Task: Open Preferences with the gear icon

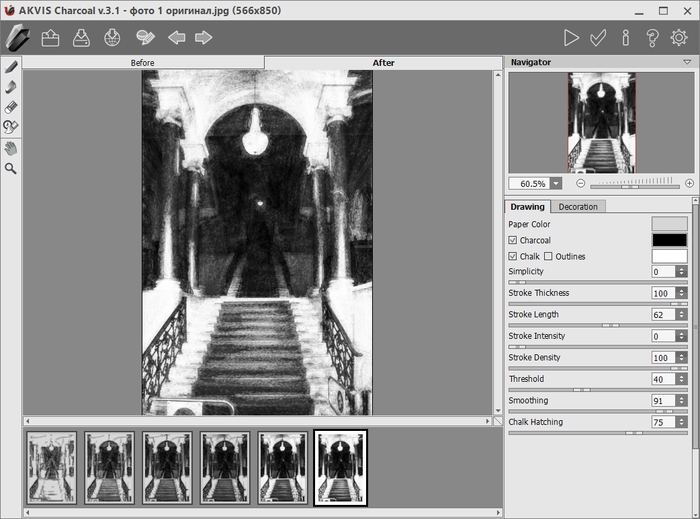Action: click(679, 38)
